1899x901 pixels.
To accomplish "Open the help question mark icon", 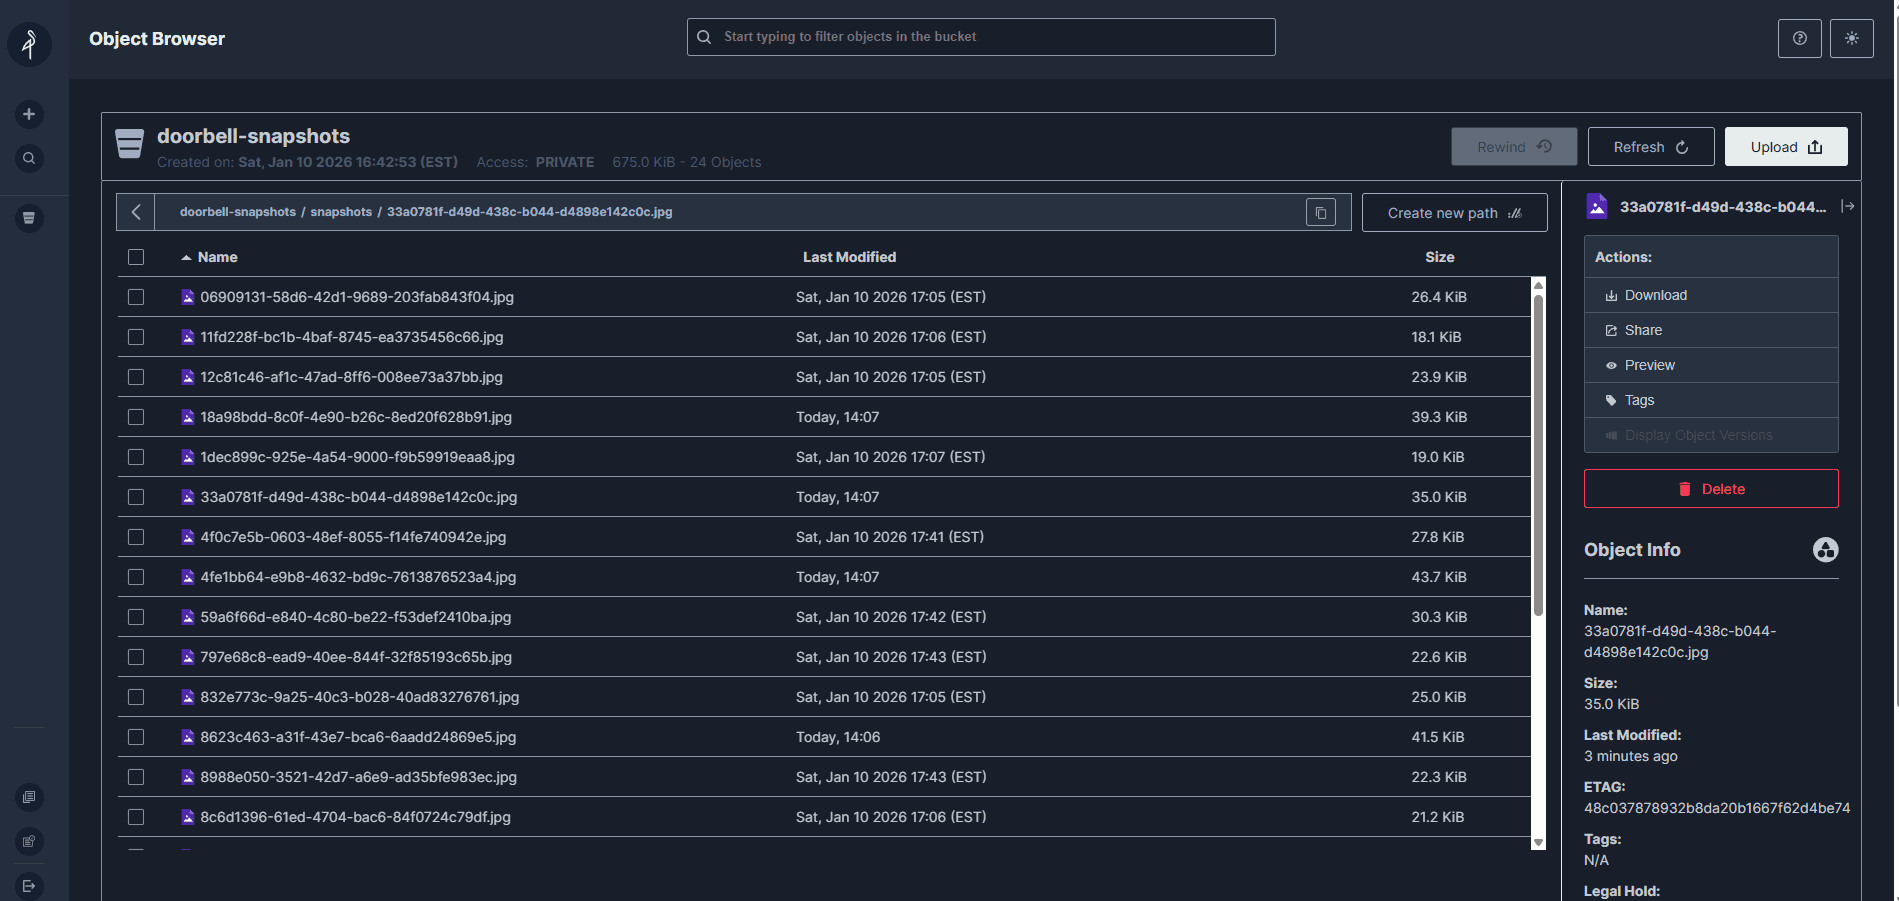I will tap(1799, 38).
